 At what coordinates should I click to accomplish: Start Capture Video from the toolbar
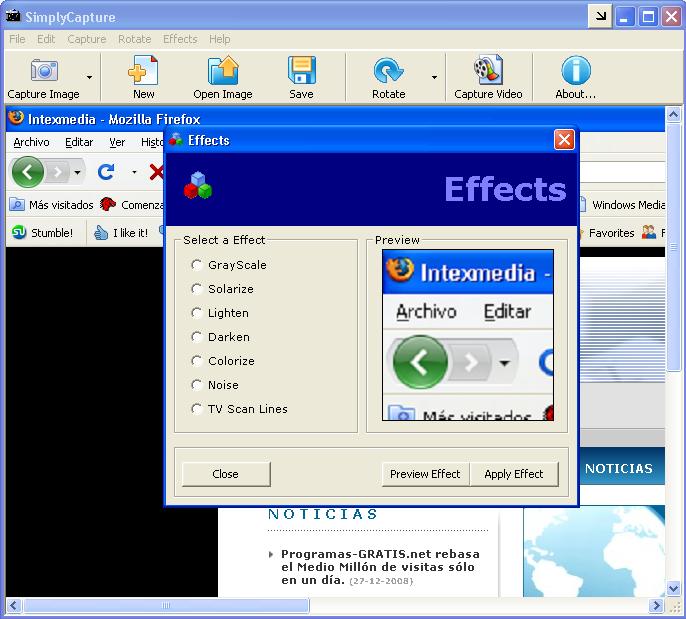point(488,77)
